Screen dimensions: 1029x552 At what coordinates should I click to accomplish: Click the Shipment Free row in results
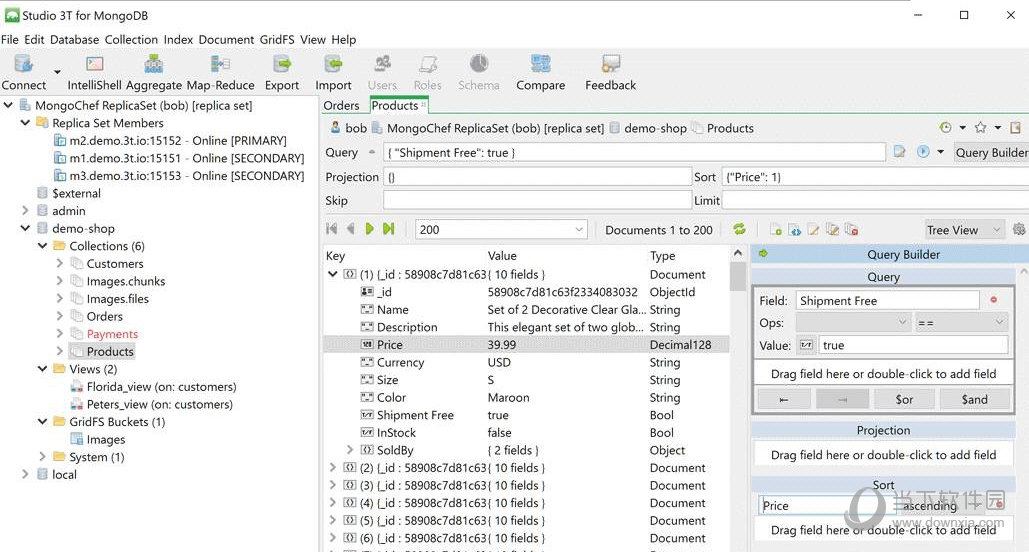526,415
